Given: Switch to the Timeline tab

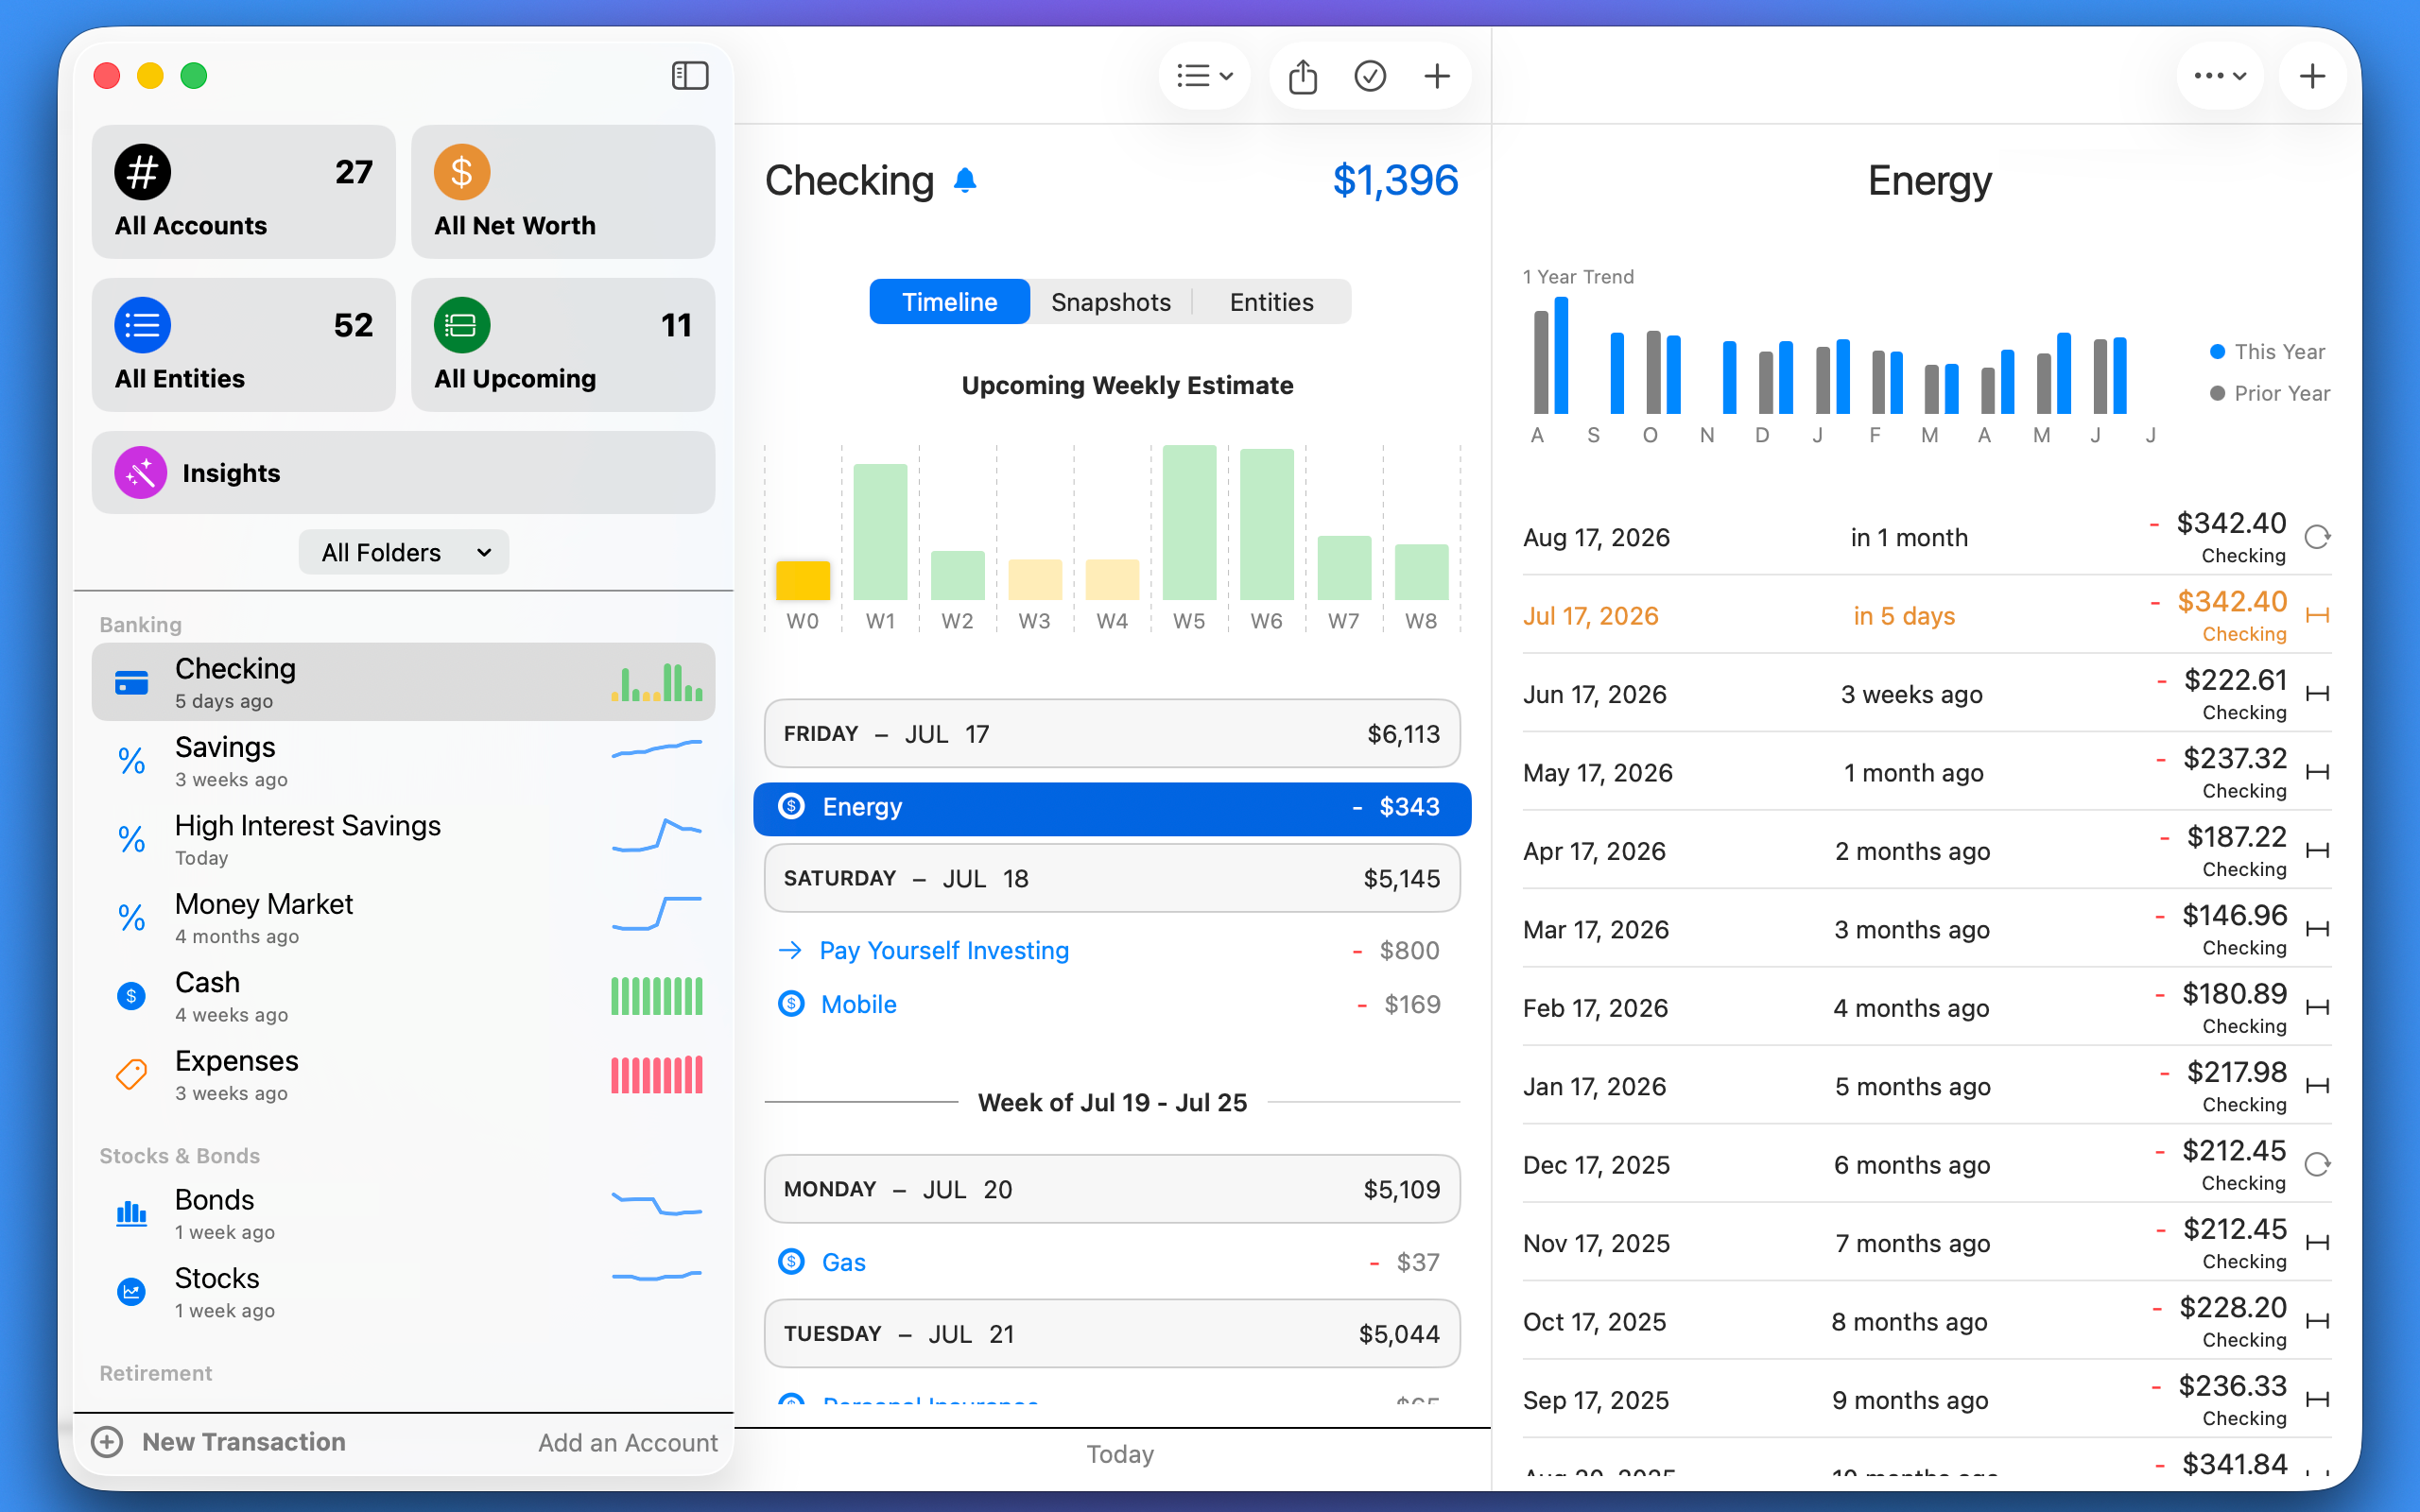Looking at the screenshot, I should point(949,302).
